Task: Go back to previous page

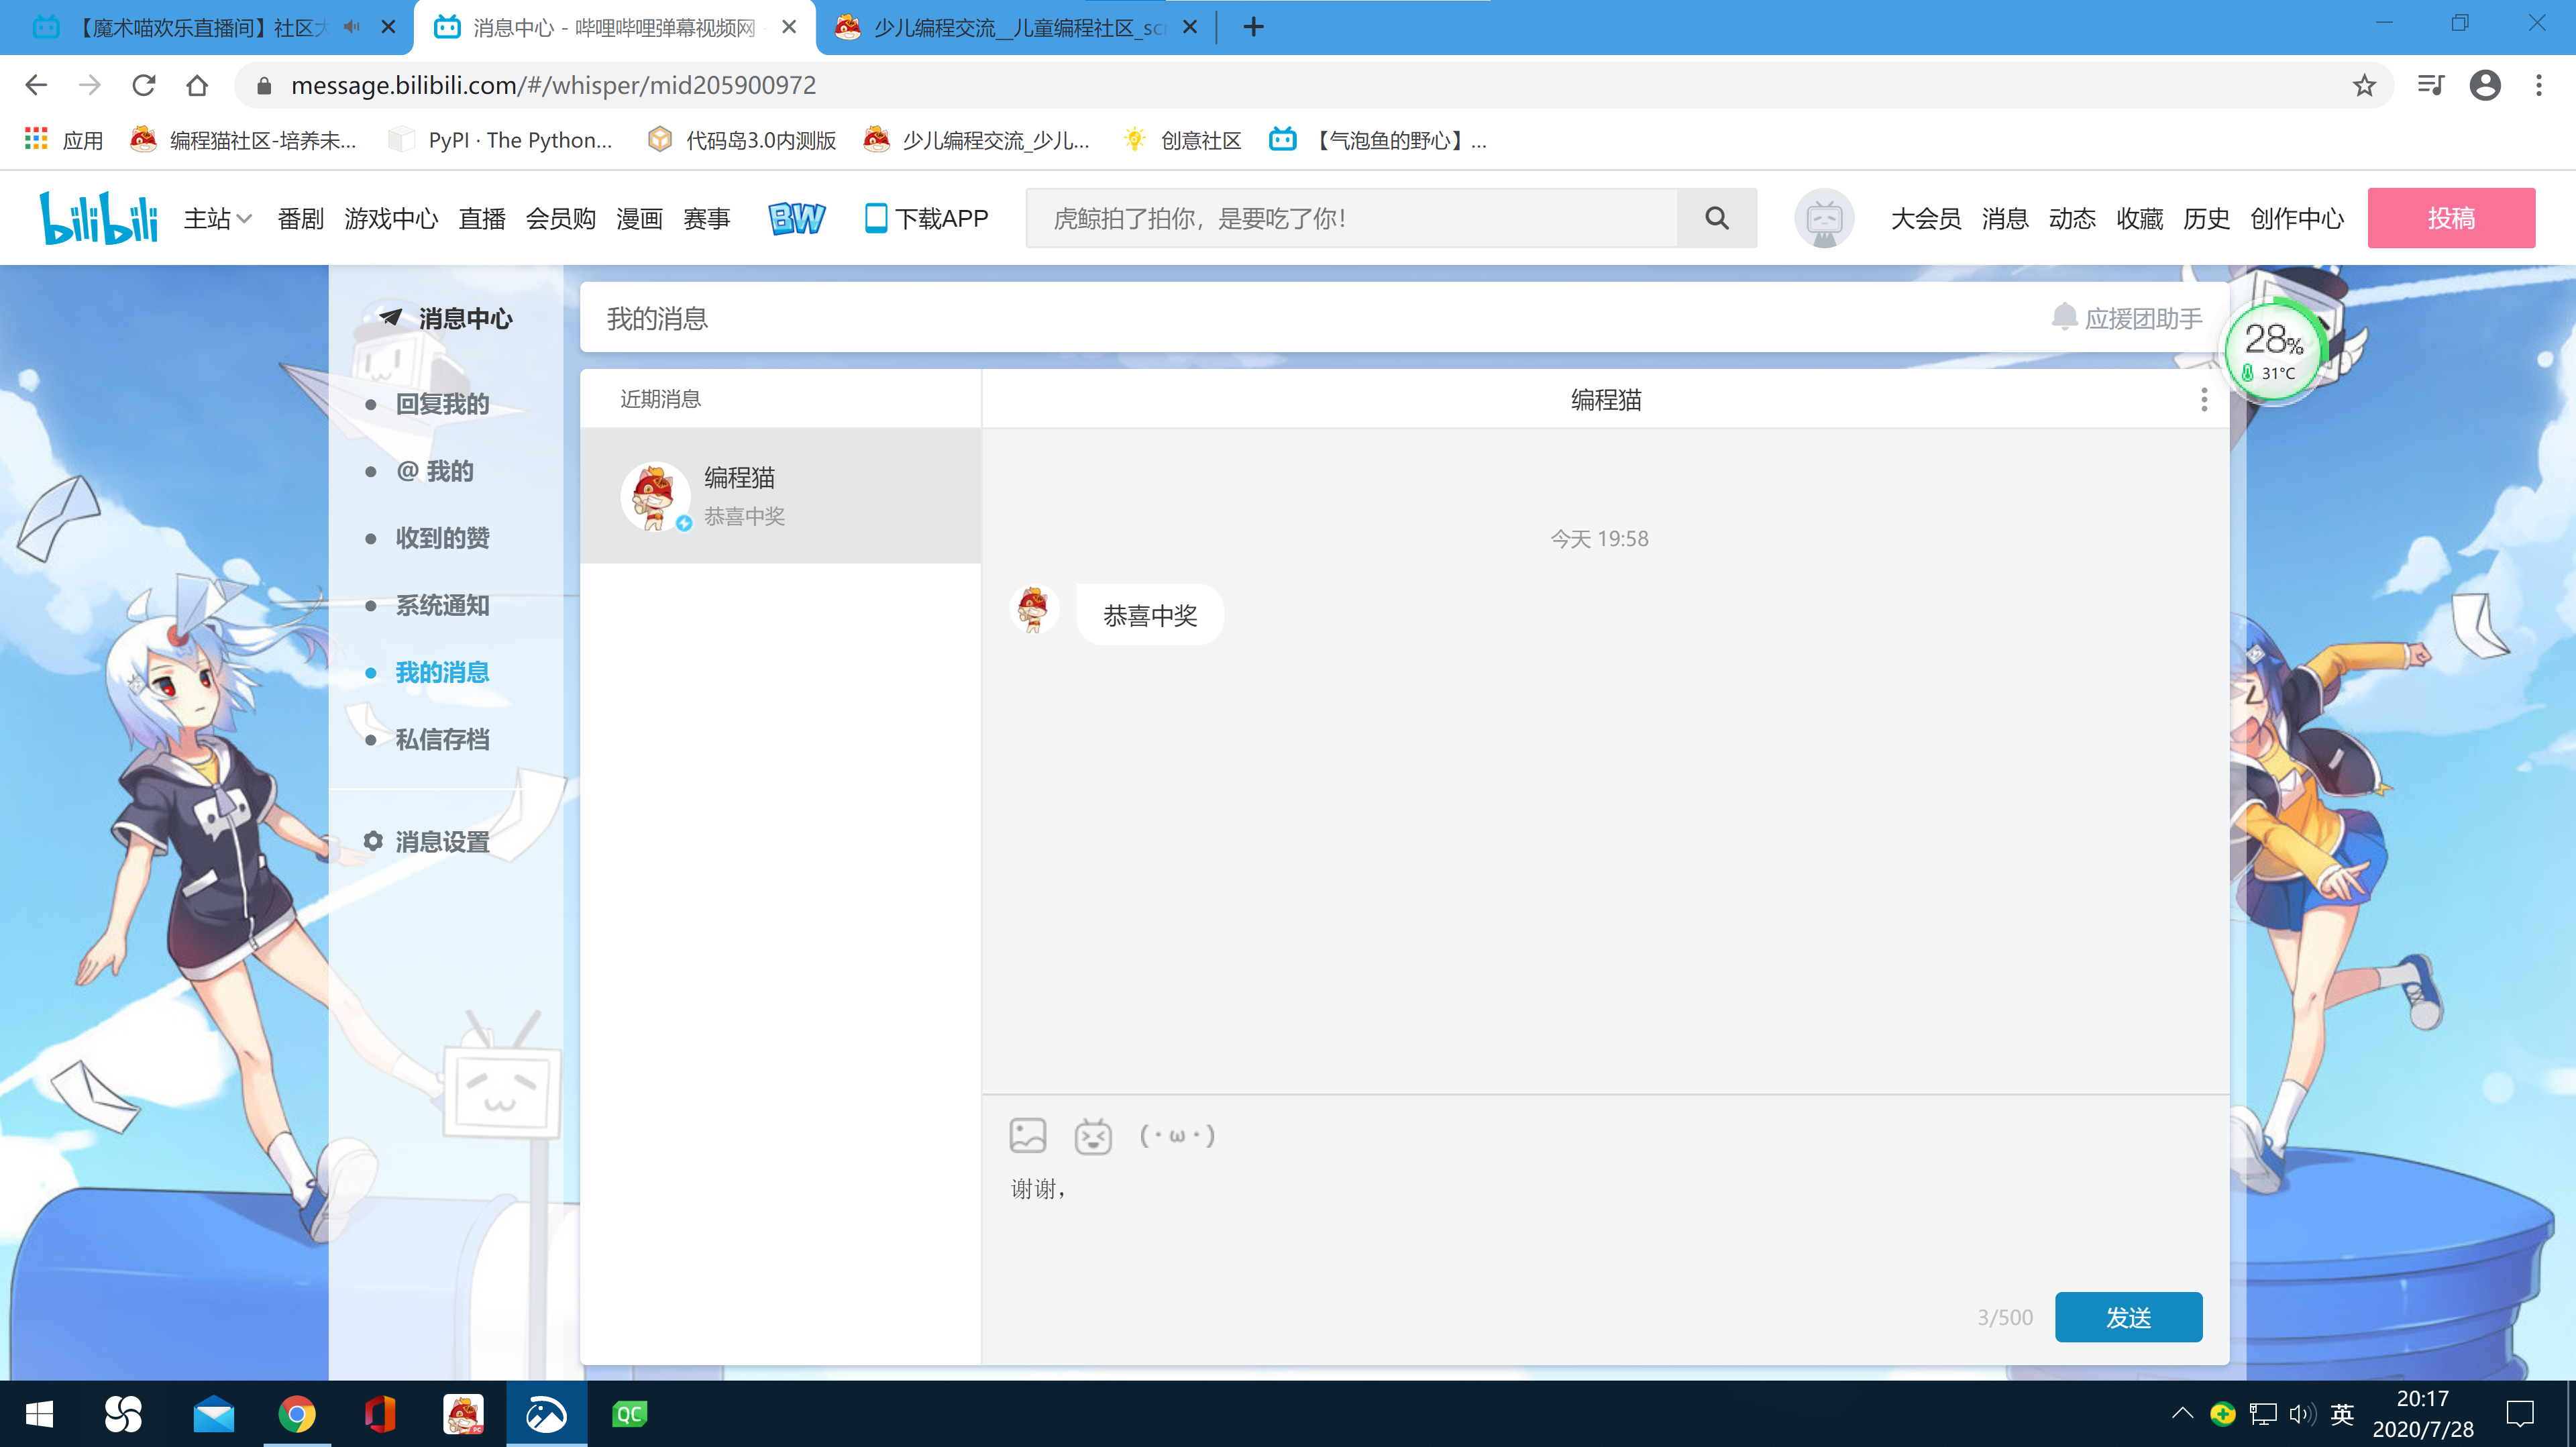Action: point(36,85)
